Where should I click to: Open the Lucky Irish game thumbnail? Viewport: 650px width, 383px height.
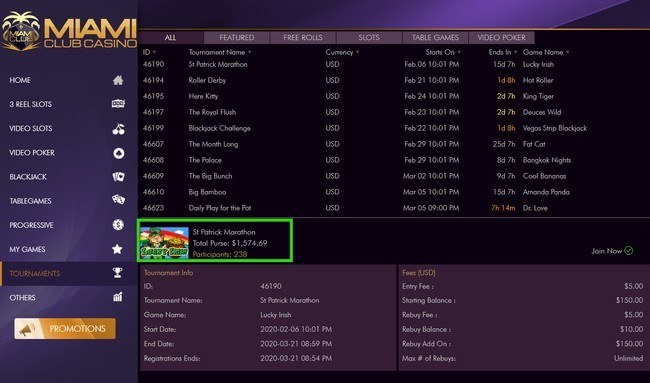(164, 242)
